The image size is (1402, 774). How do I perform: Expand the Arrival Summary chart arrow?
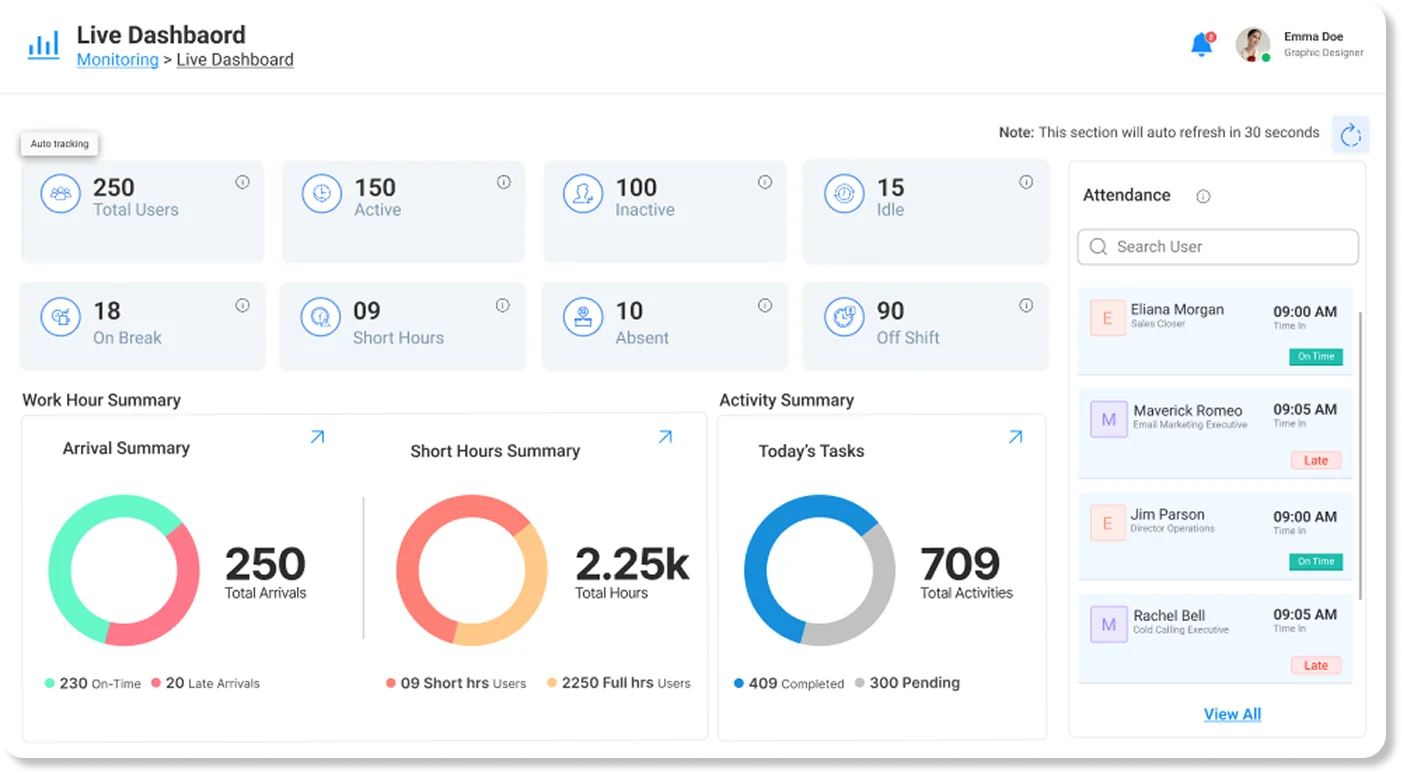[x=317, y=437]
